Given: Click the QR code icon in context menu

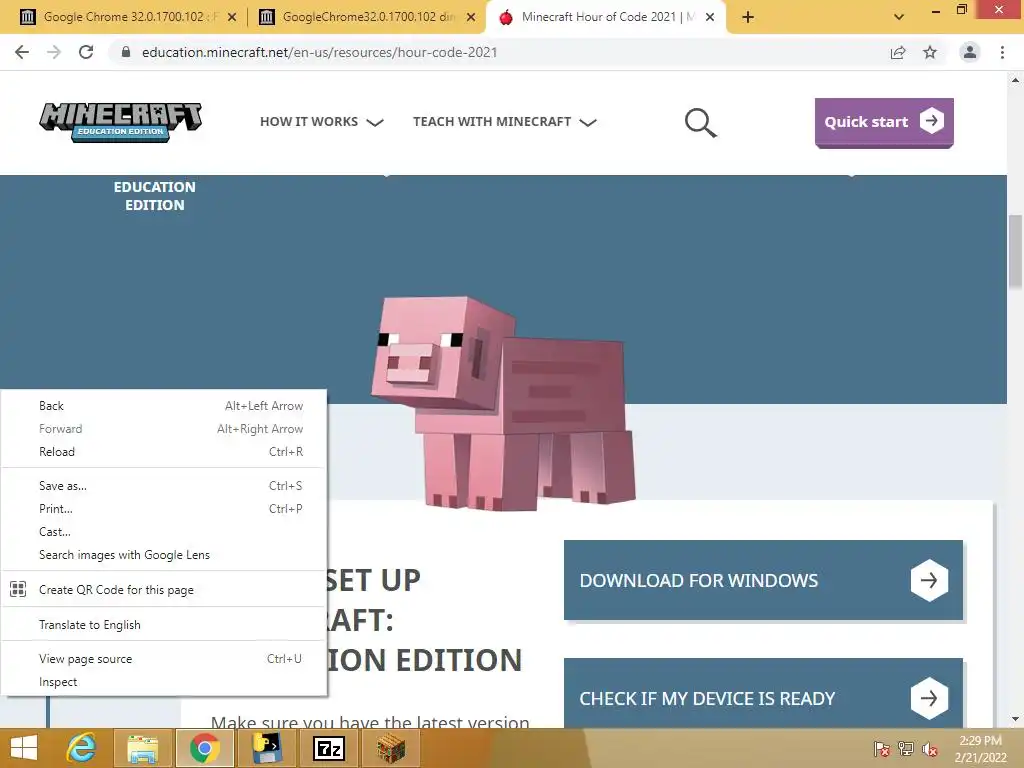Looking at the screenshot, I should pyautogui.click(x=18, y=590).
